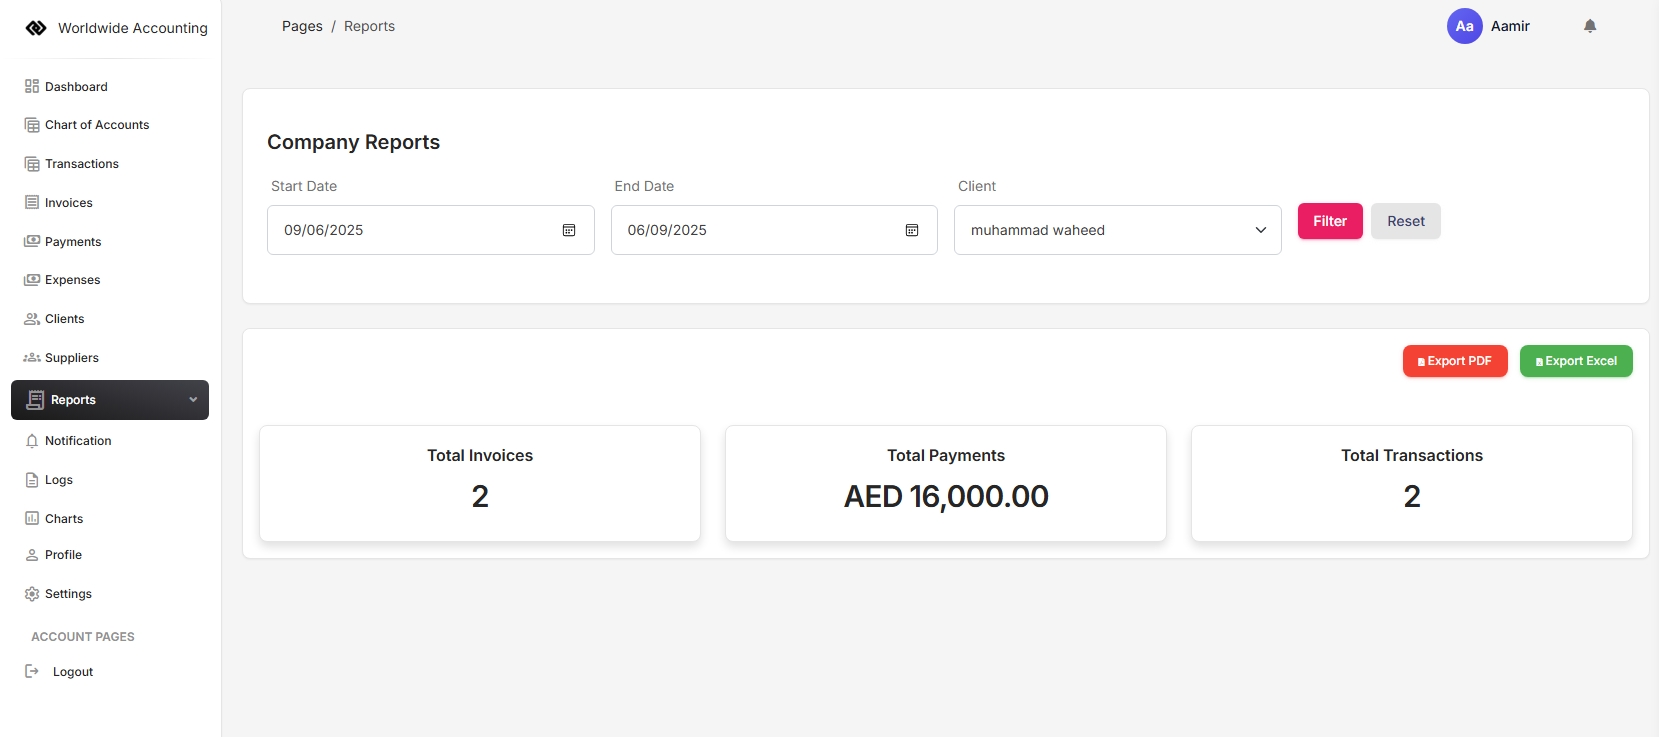Click the Charts icon in sidebar
This screenshot has height=737, width=1659.
(x=32, y=519)
